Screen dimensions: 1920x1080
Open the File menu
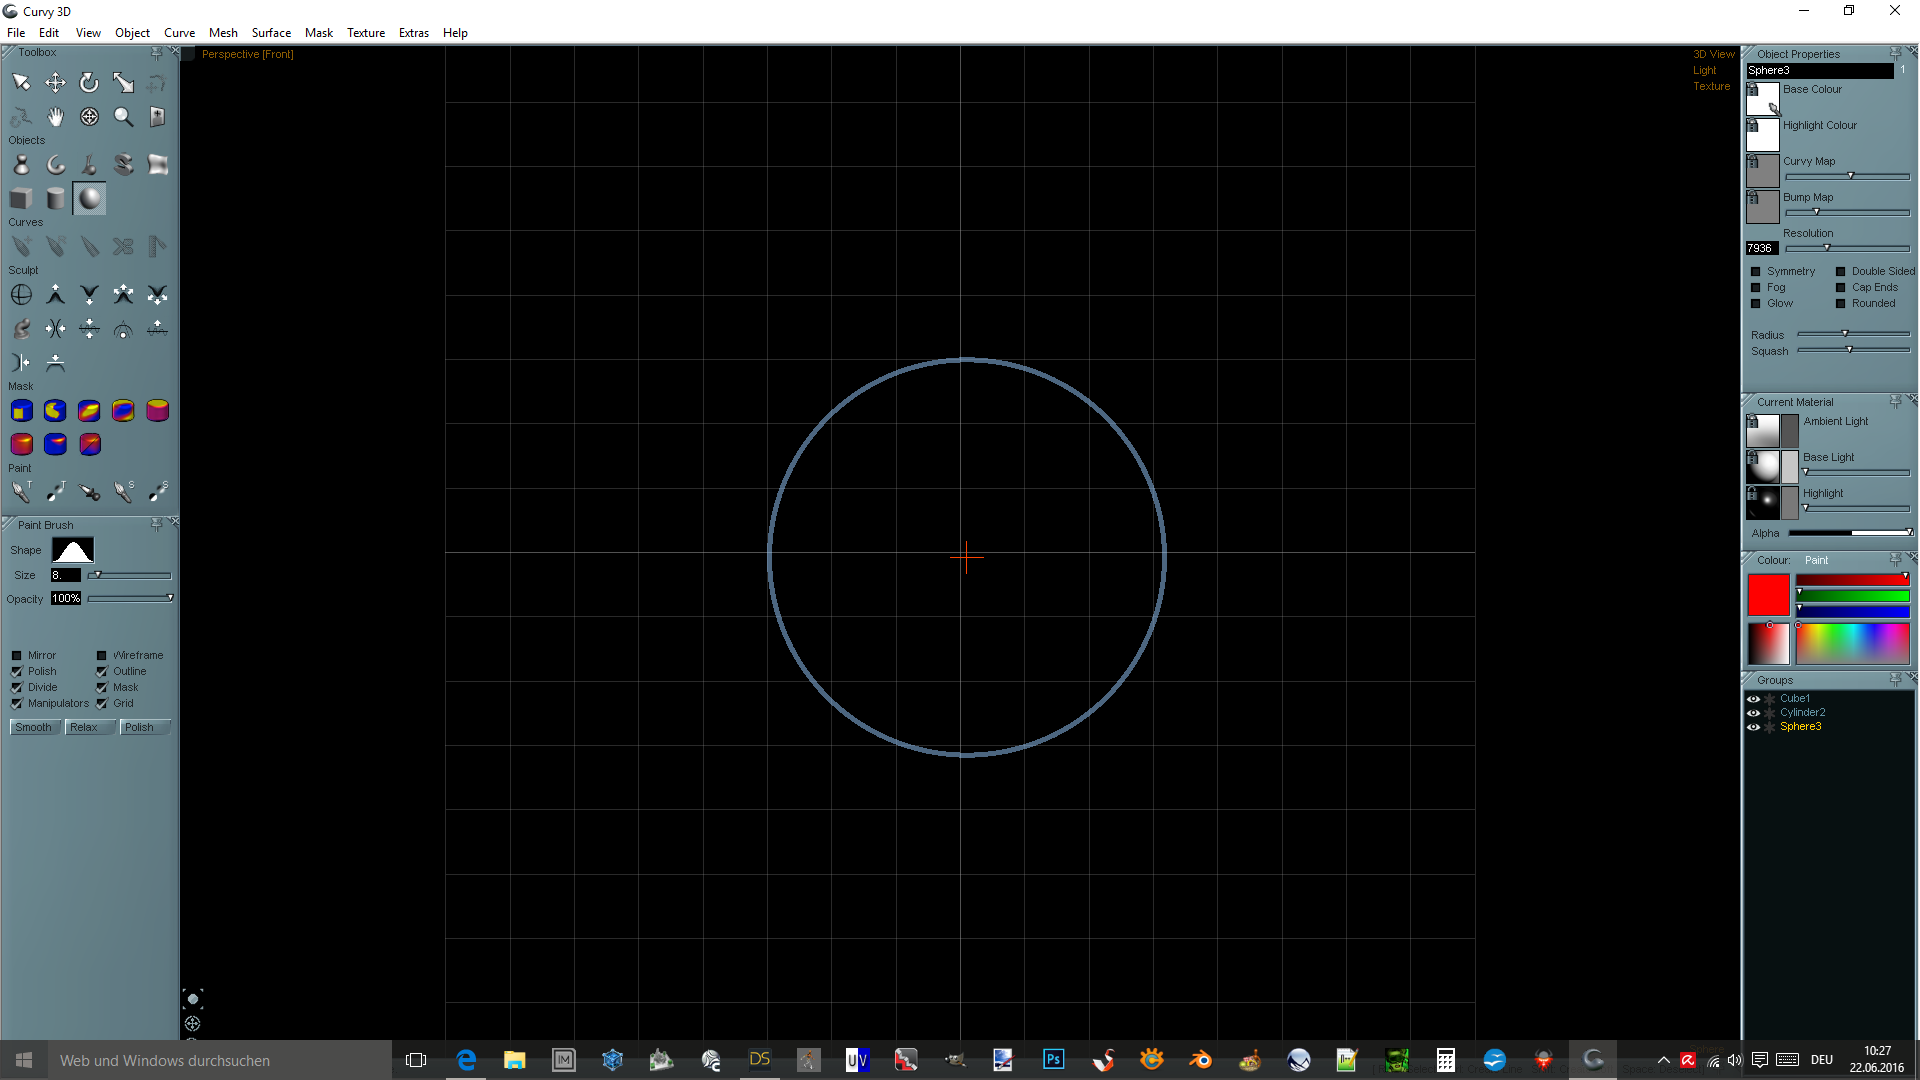coord(16,33)
